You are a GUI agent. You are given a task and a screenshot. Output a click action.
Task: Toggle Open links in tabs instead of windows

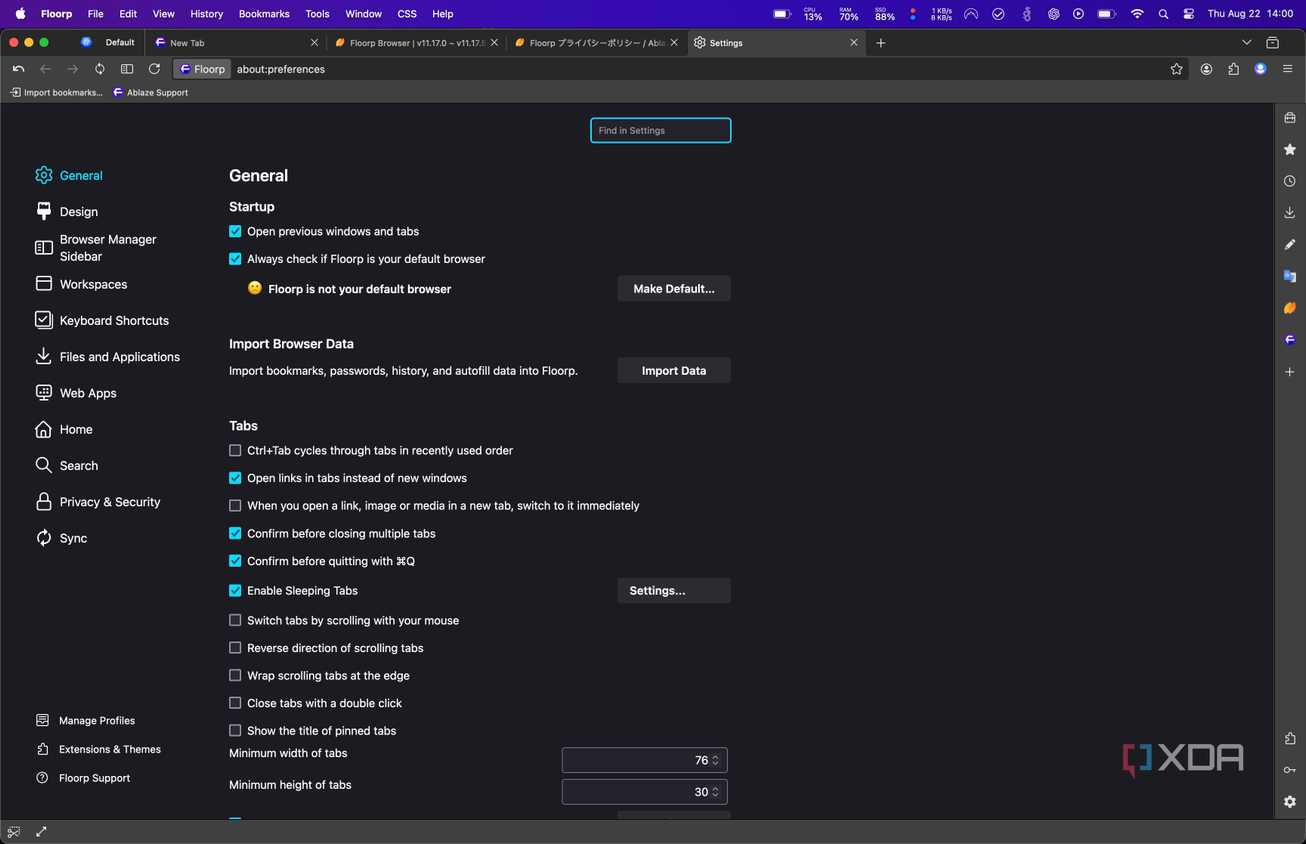(235, 478)
